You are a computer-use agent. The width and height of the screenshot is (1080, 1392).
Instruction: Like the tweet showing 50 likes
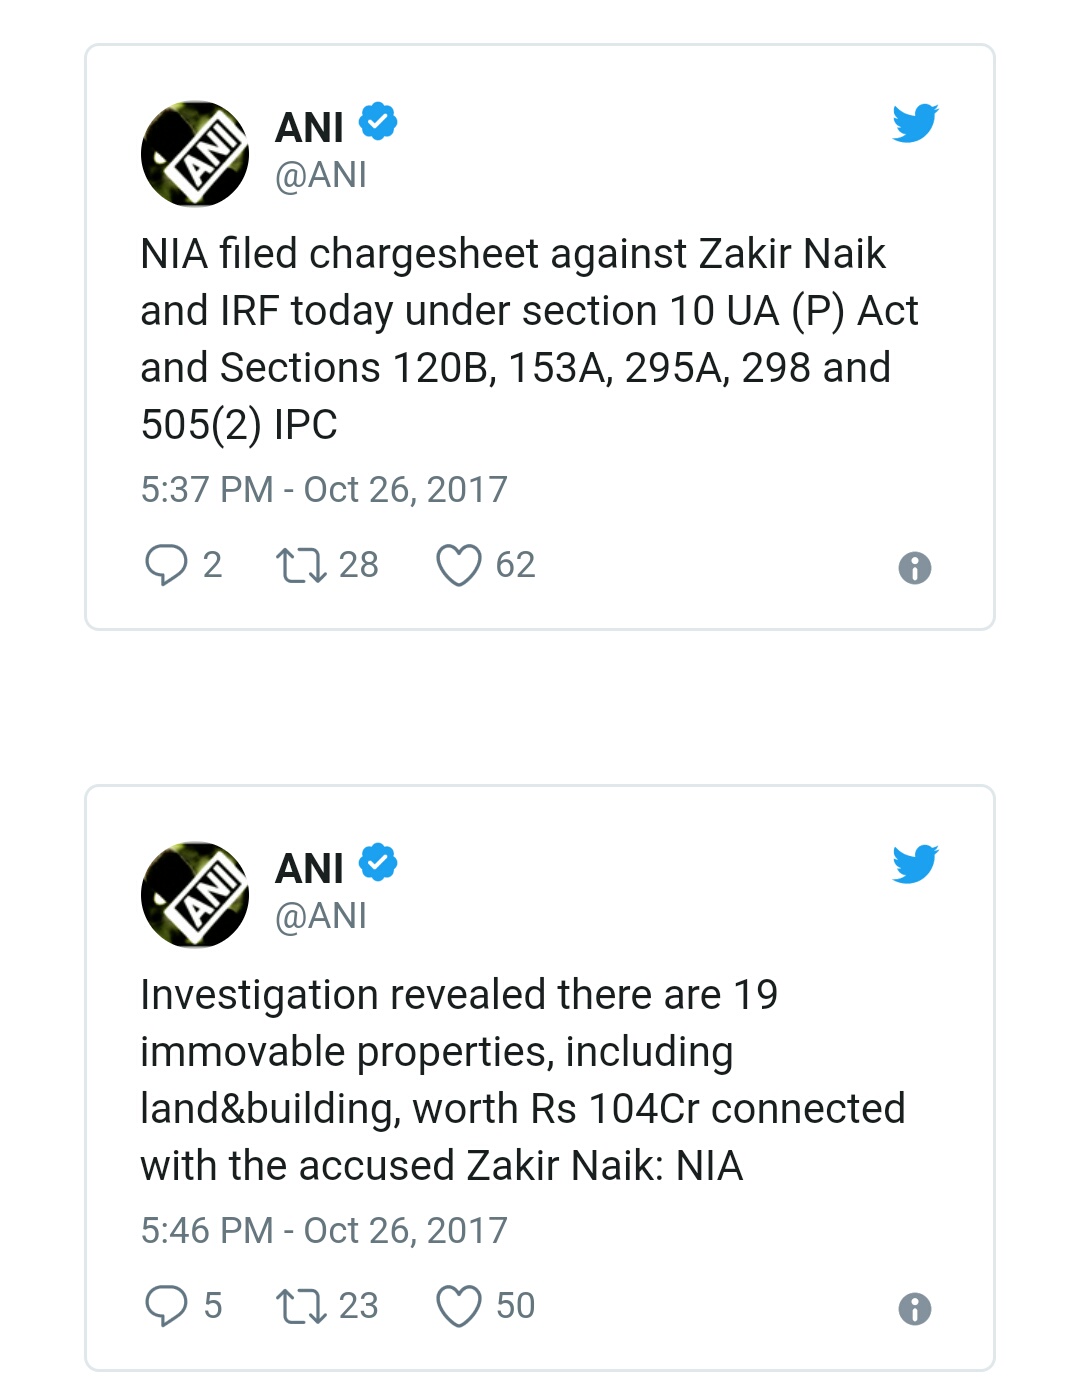[x=459, y=1306]
